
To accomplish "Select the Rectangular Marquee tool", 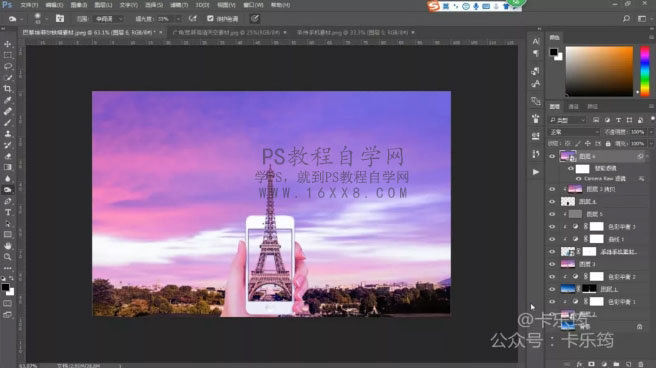I will tap(8, 55).
